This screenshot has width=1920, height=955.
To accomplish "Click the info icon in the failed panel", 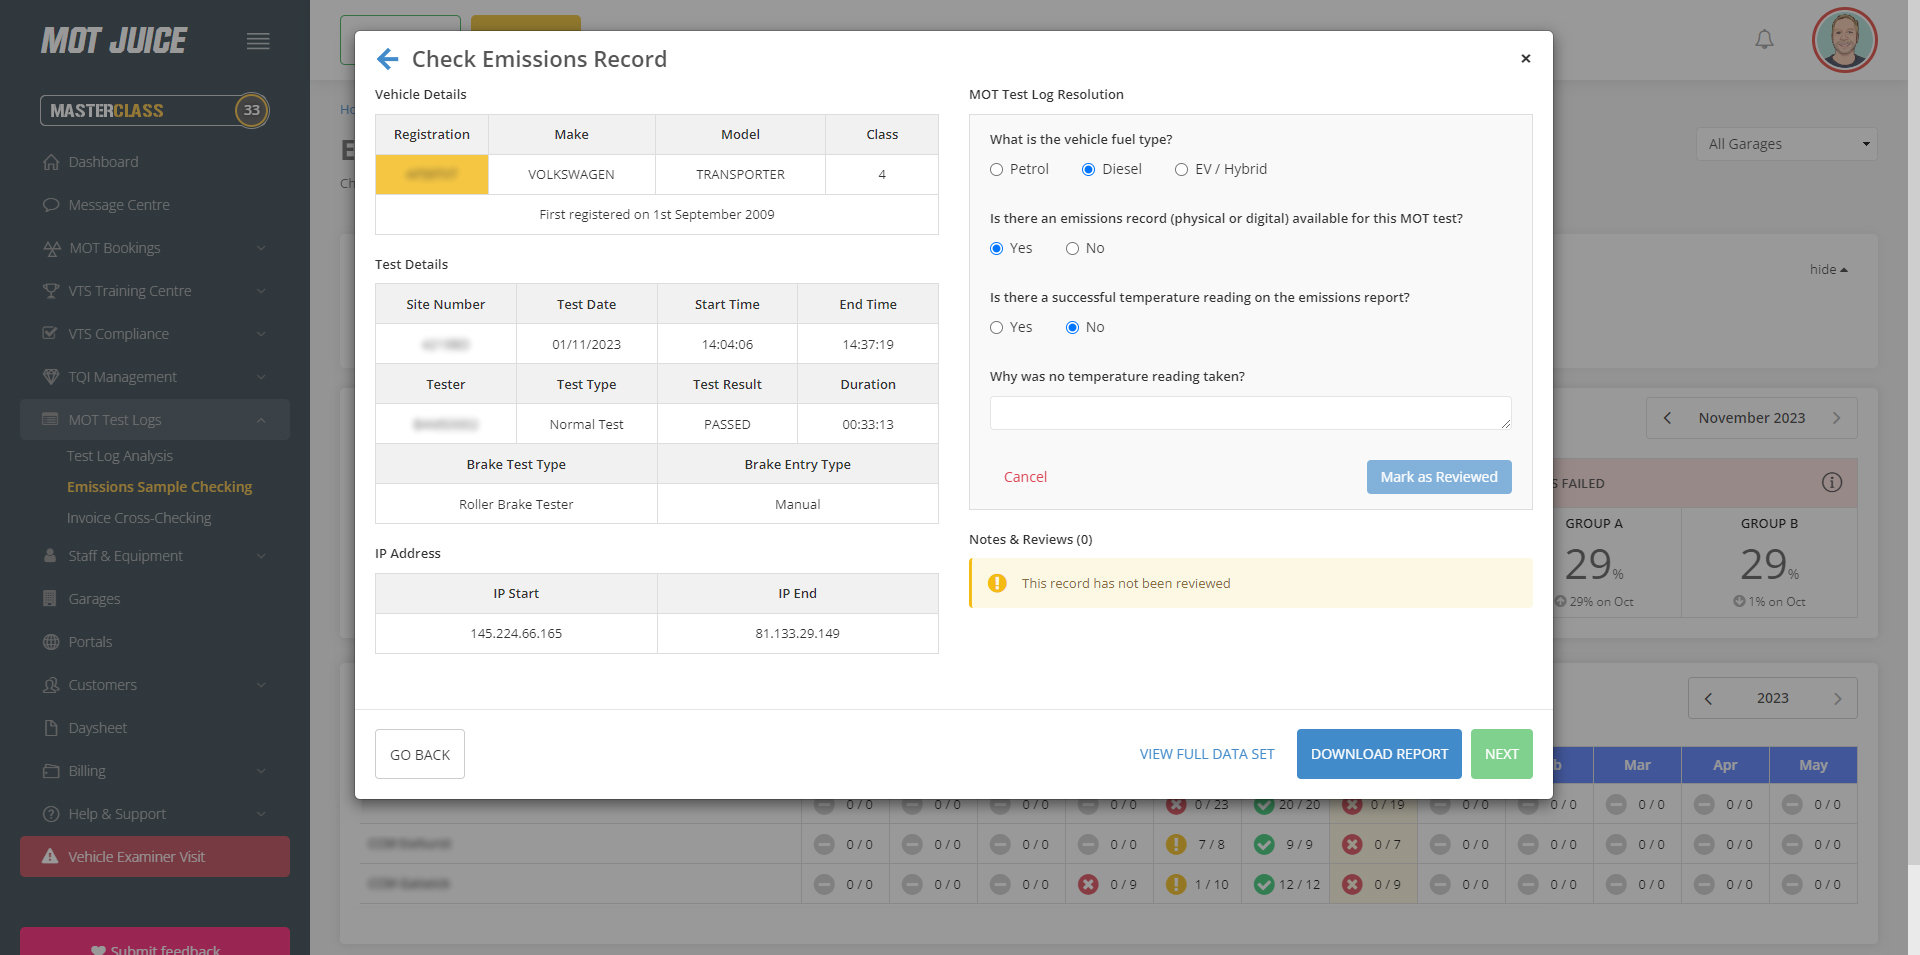I will coord(1832,483).
